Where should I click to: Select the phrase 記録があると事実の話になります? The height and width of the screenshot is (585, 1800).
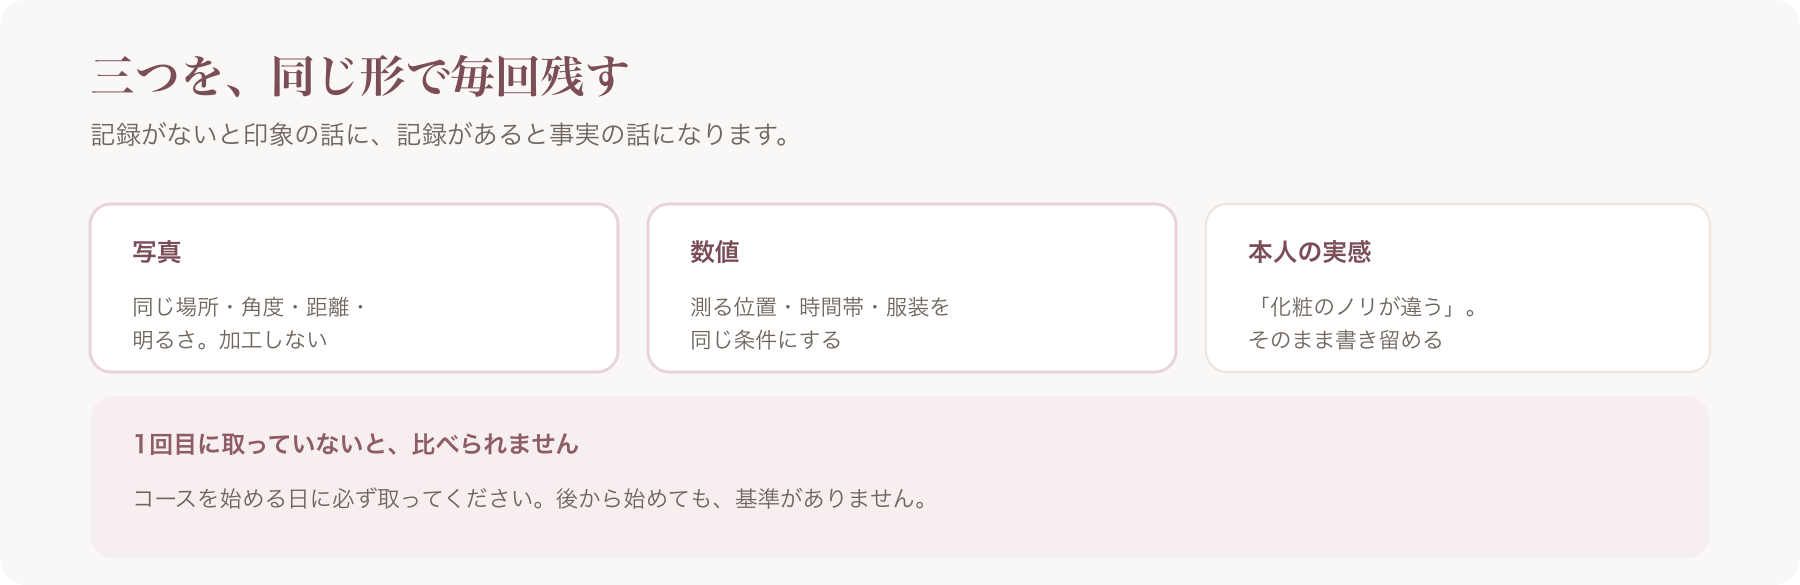[584, 134]
